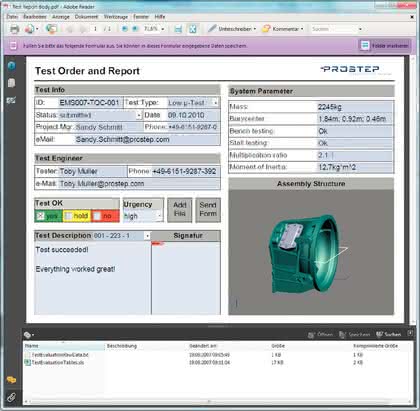The width and height of the screenshot is (420, 411).
Task: Sort attachments by Geändert am column
Action: click(x=203, y=346)
